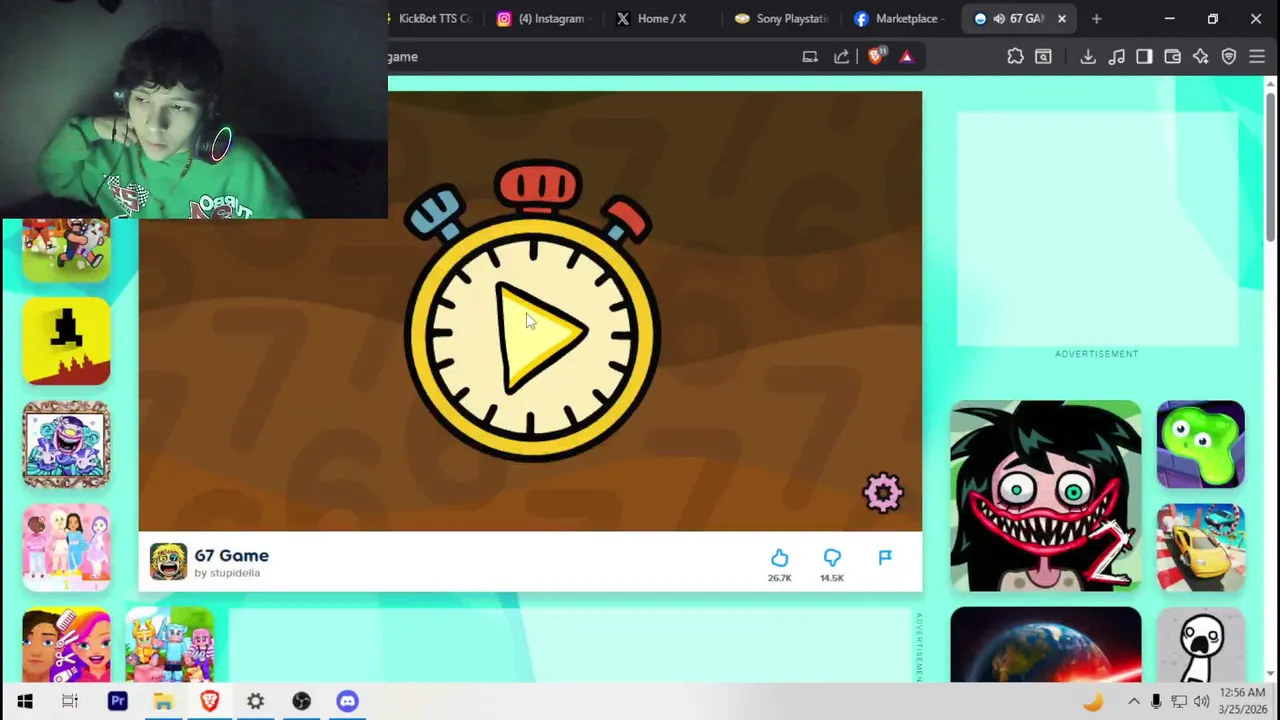Viewport: 1280px width, 720px height.
Task: Open Task View on the taskbar
Action: [x=70, y=702]
